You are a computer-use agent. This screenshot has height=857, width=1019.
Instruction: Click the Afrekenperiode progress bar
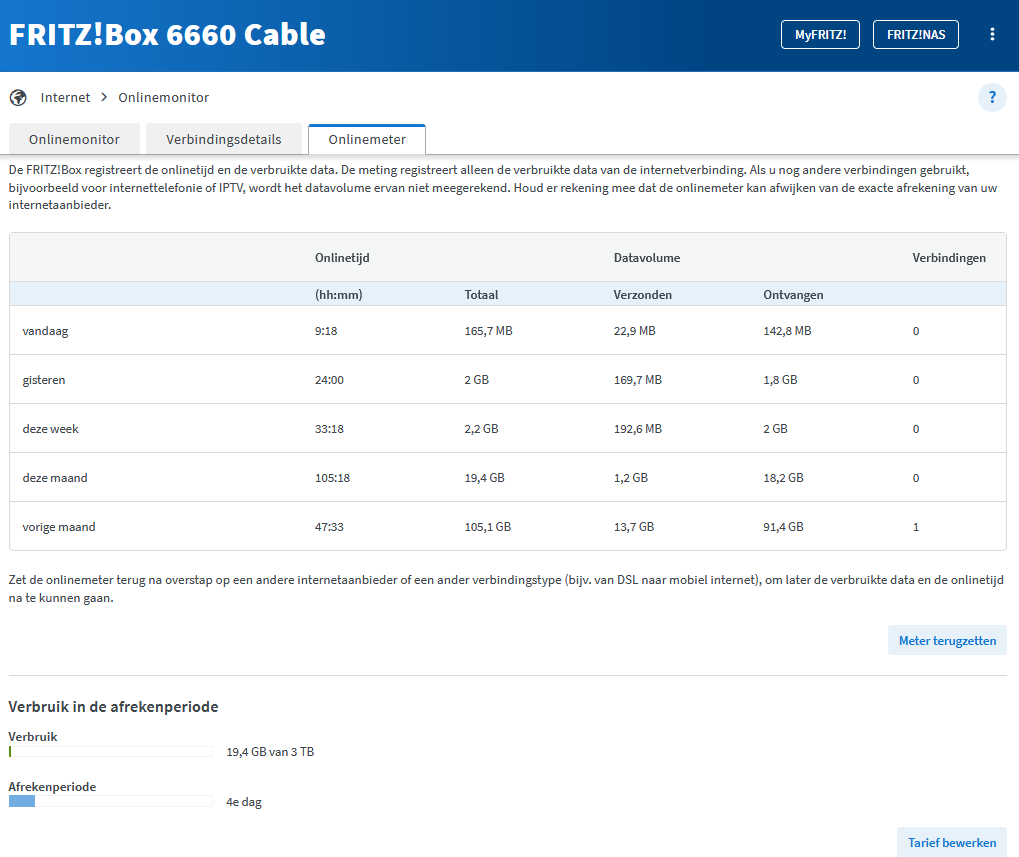coord(110,801)
